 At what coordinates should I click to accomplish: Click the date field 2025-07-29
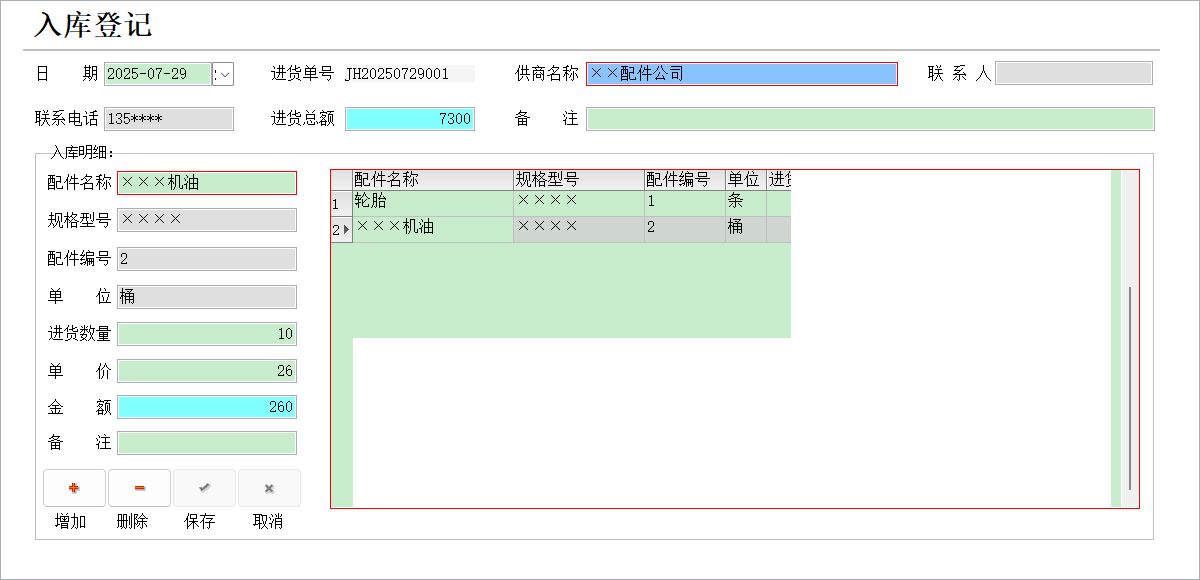click(x=158, y=74)
